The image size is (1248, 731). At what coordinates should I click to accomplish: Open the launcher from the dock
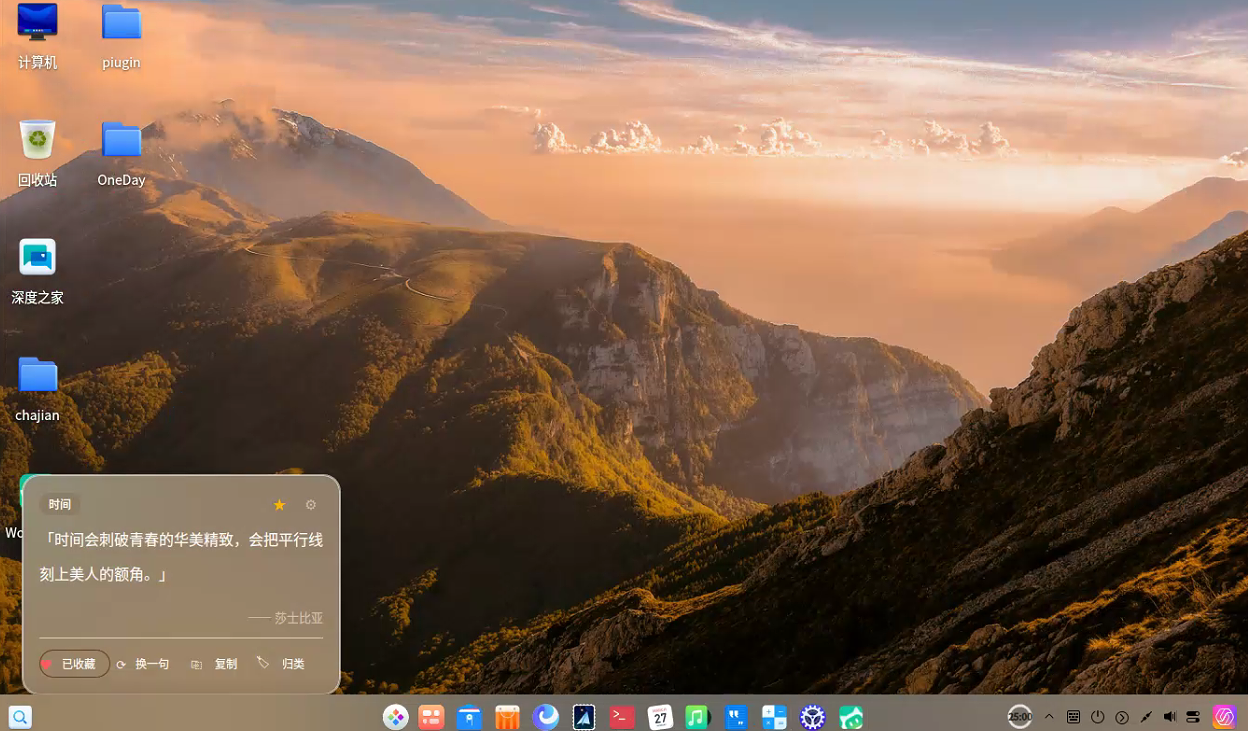(x=396, y=717)
